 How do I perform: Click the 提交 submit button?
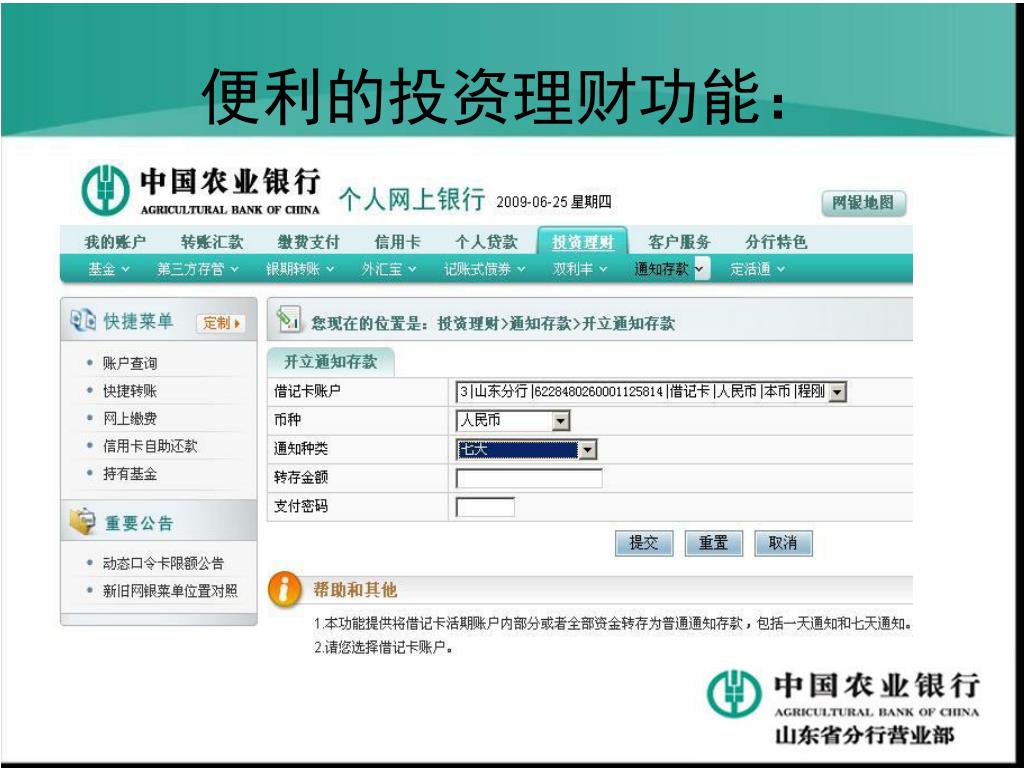click(x=643, y=543)
